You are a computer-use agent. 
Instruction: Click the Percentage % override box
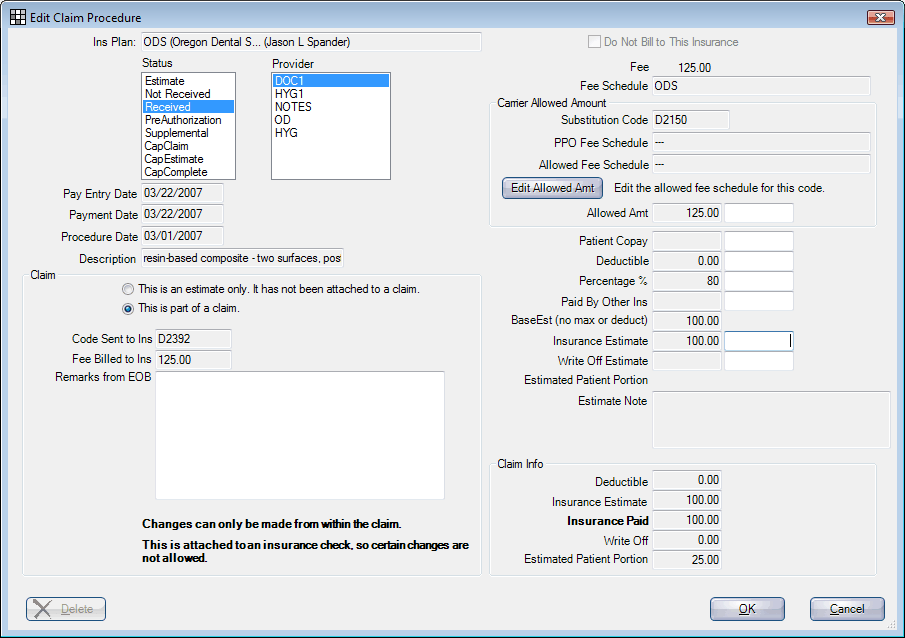[758, 281]
